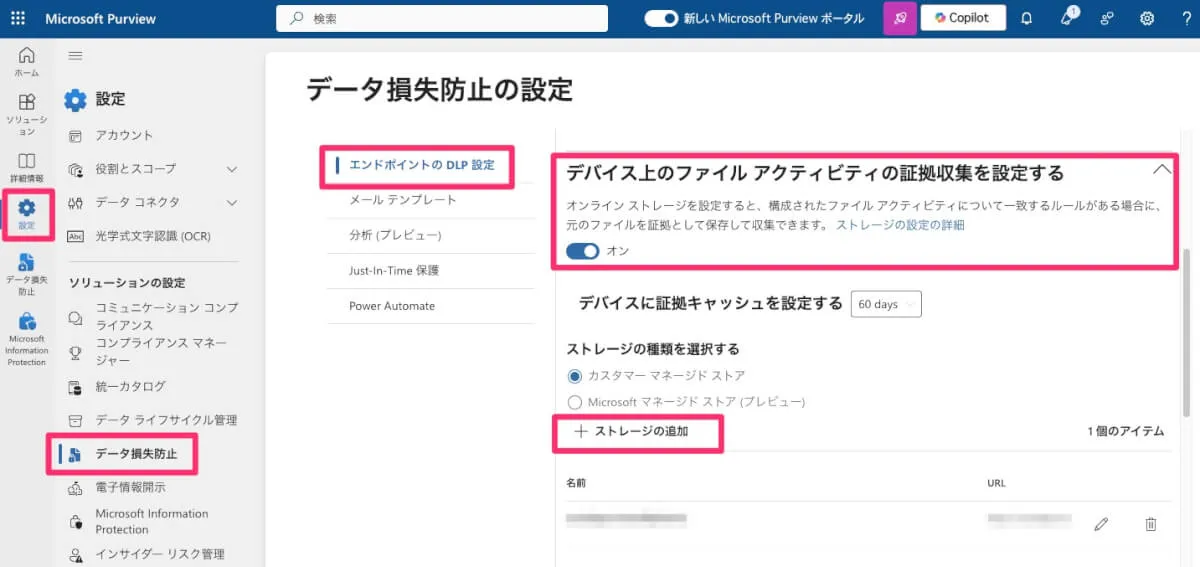The image size is (1200, 567).
Task: Select the 設定 gear in left rail
Action: (27, 207)
